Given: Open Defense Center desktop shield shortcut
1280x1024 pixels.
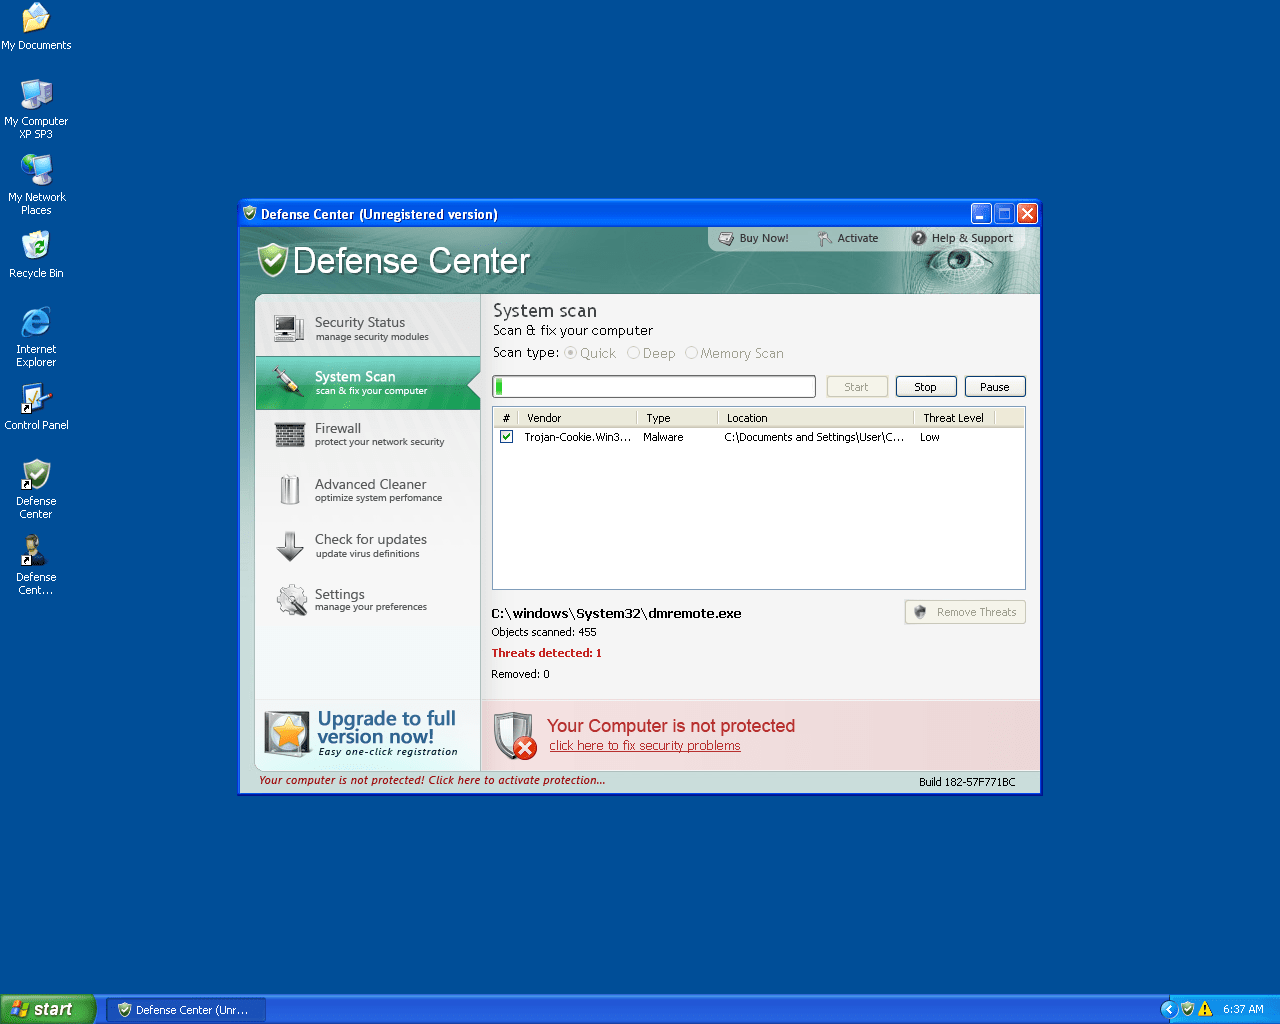Looking at the screenshot, I should [x=36, y=475].
